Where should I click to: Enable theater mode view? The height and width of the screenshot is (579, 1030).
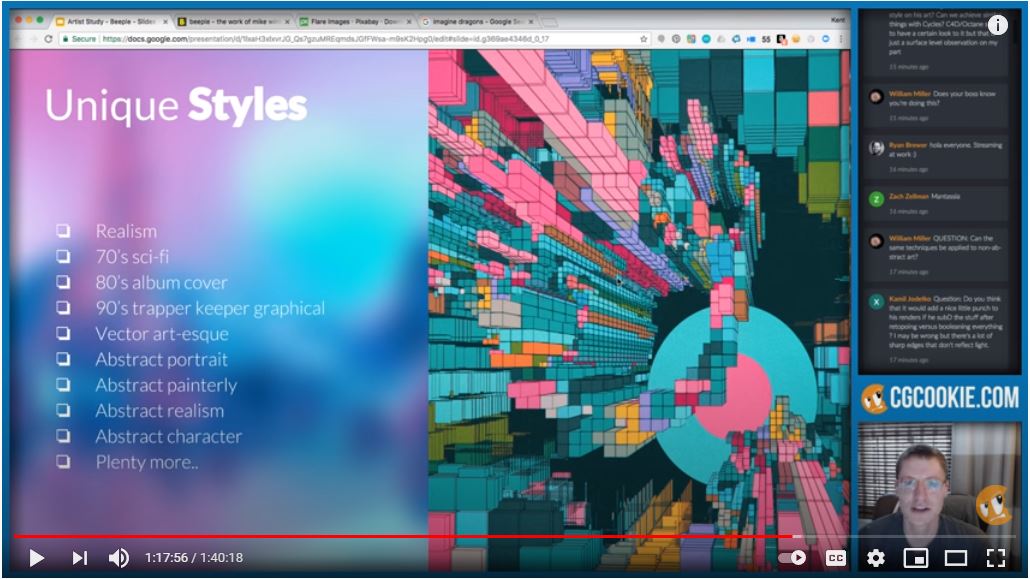click(x=956, y=558)
